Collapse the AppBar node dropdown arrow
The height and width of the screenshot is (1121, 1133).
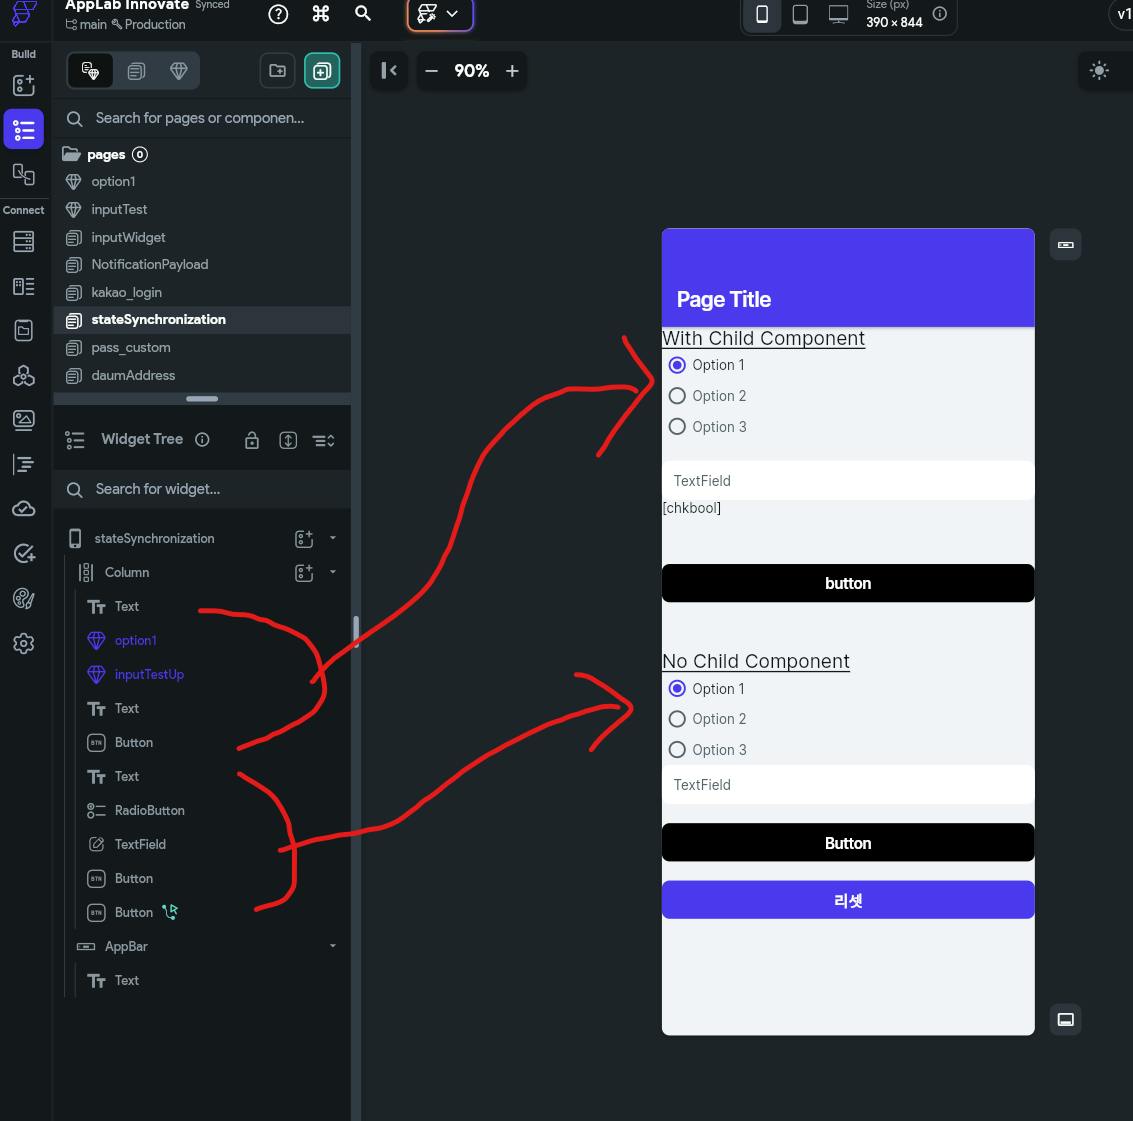(x=332, y=946)
